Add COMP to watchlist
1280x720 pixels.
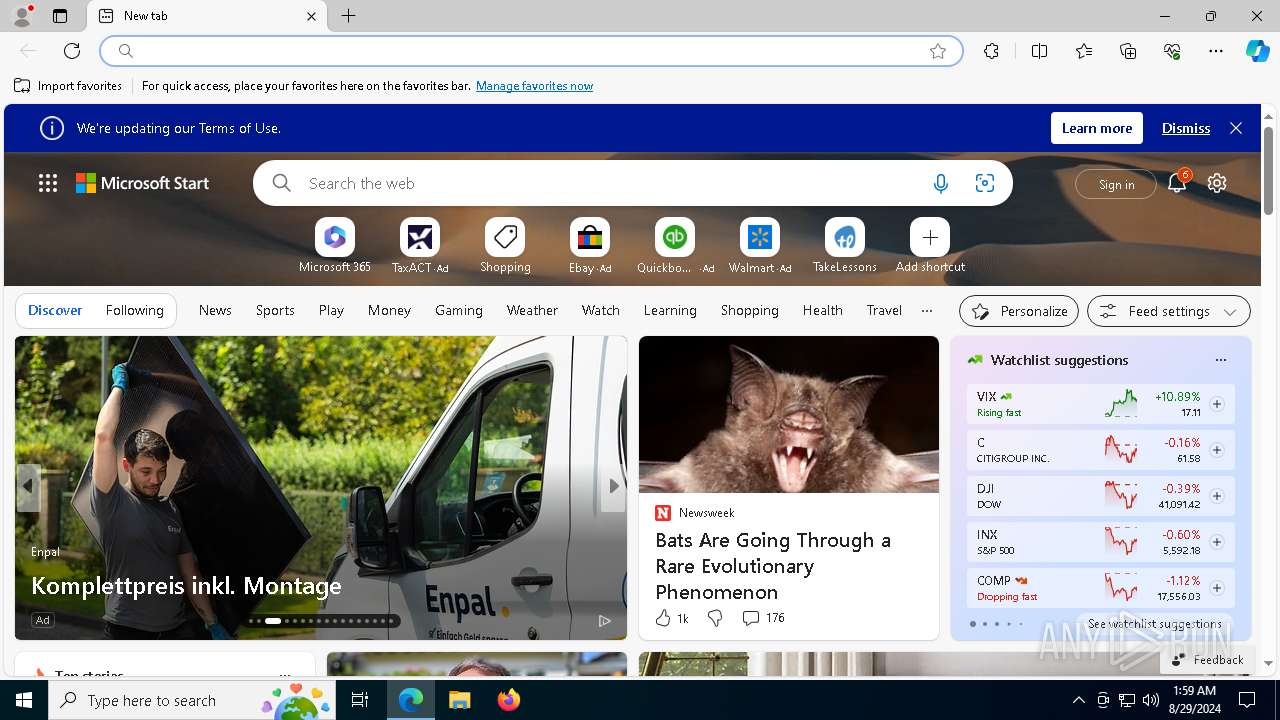[x=1217, y=588]
